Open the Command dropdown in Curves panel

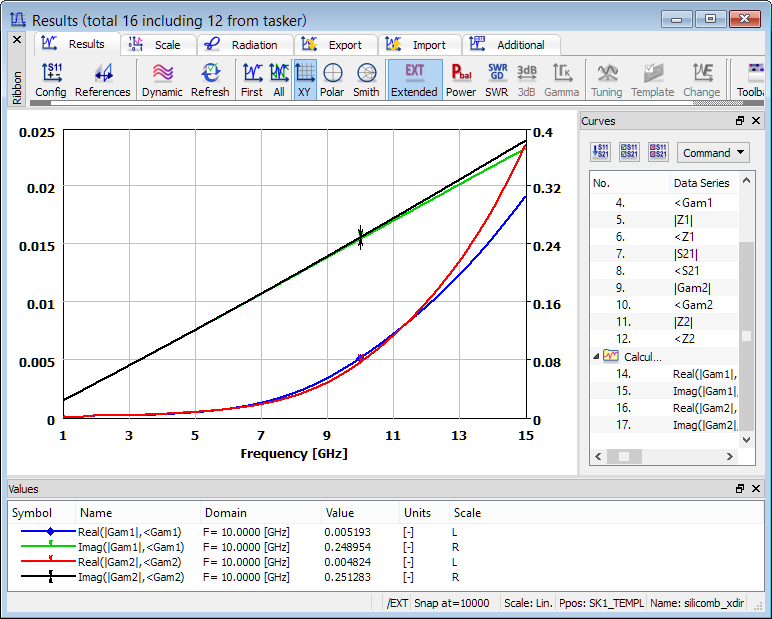pos(713,153)
